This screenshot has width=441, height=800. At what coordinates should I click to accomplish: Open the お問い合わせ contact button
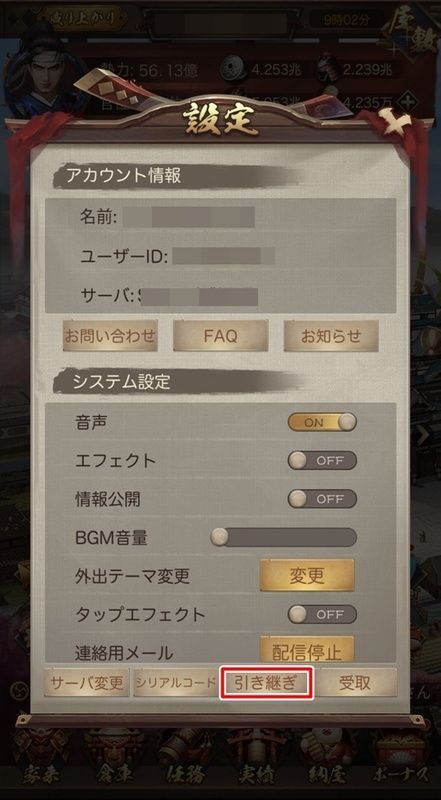tap(110, 336)
